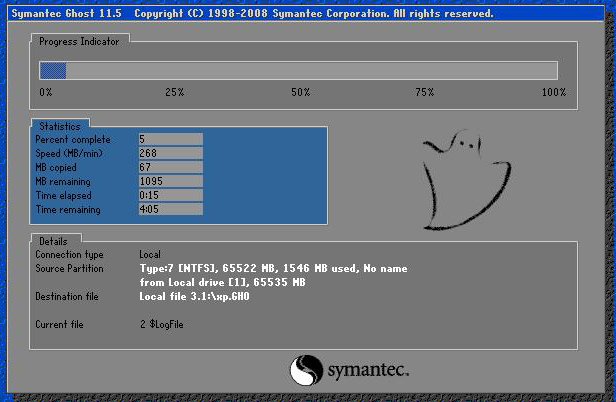
Task: Click the 50% progress scale marker
Action: pos(301,92)
